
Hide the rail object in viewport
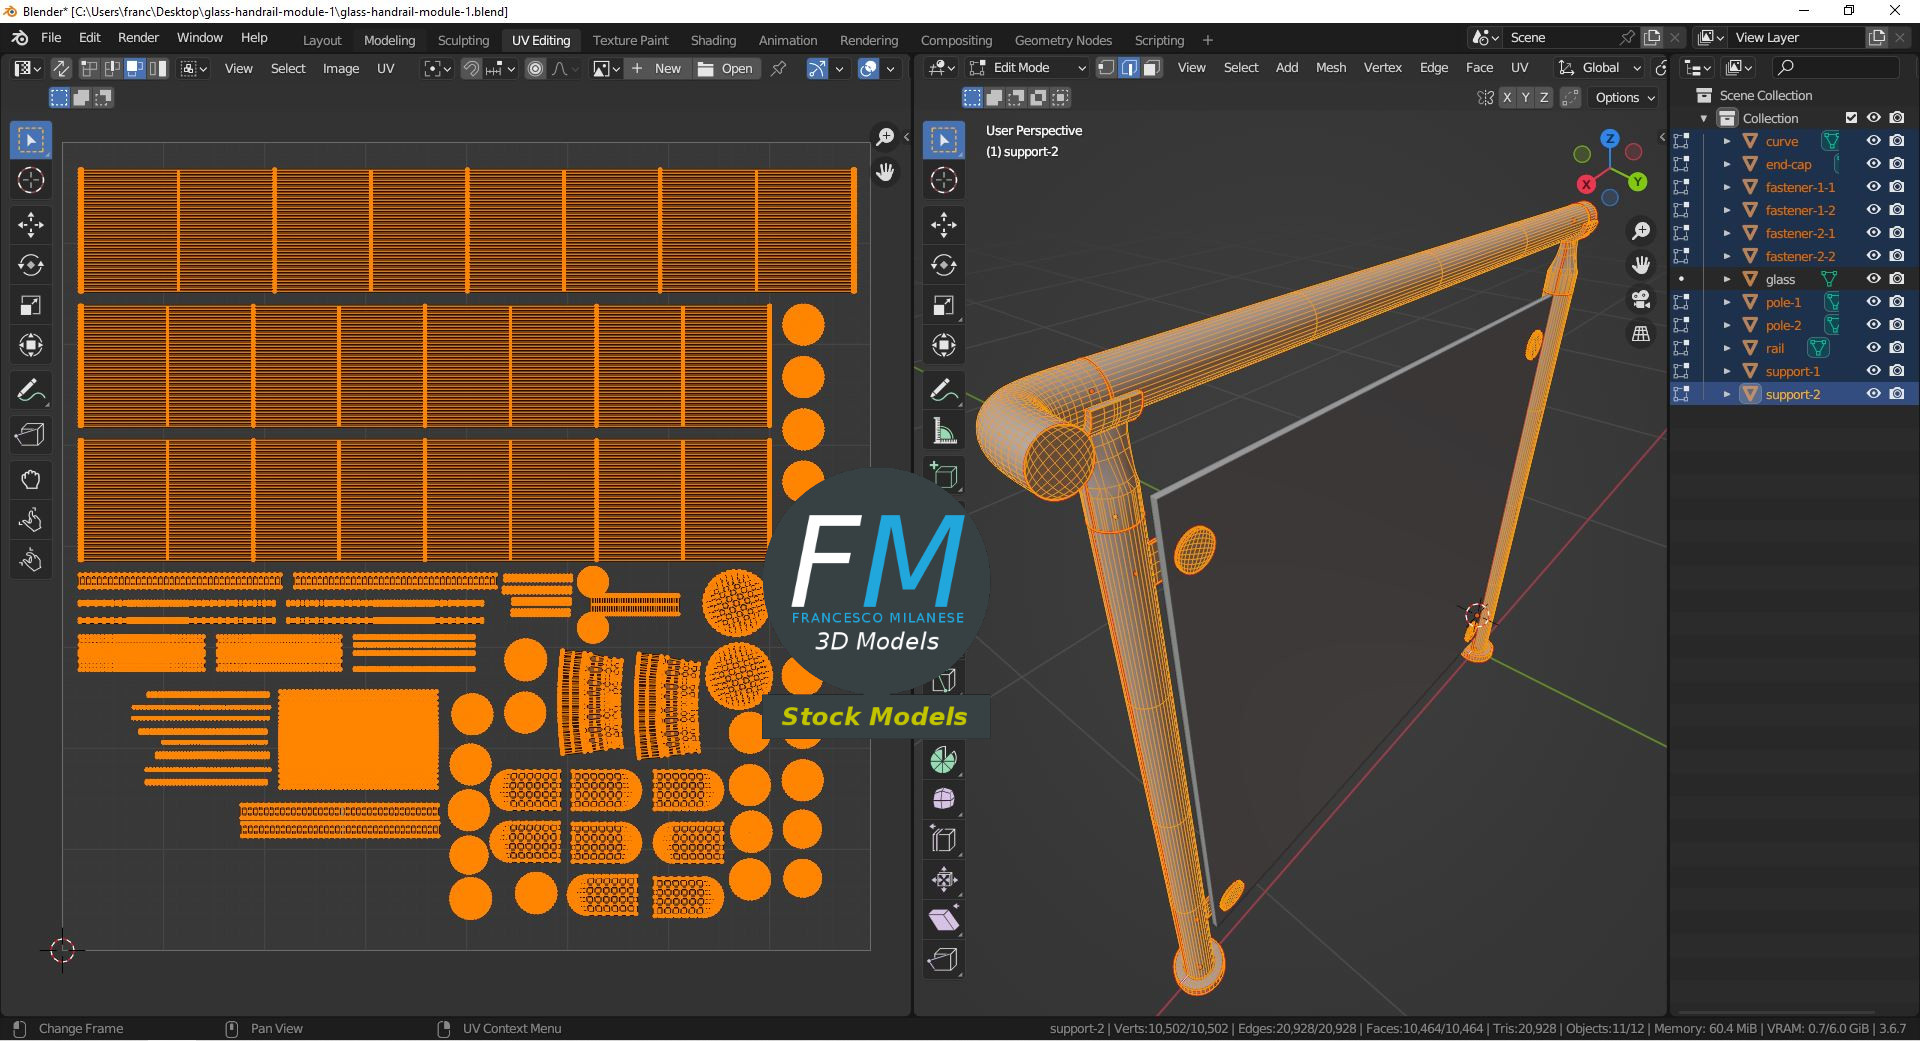point(1874,348)
